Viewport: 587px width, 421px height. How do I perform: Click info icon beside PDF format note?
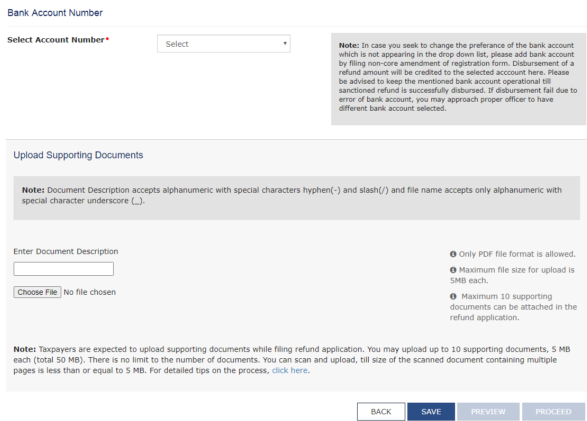(x=453, y=254)
